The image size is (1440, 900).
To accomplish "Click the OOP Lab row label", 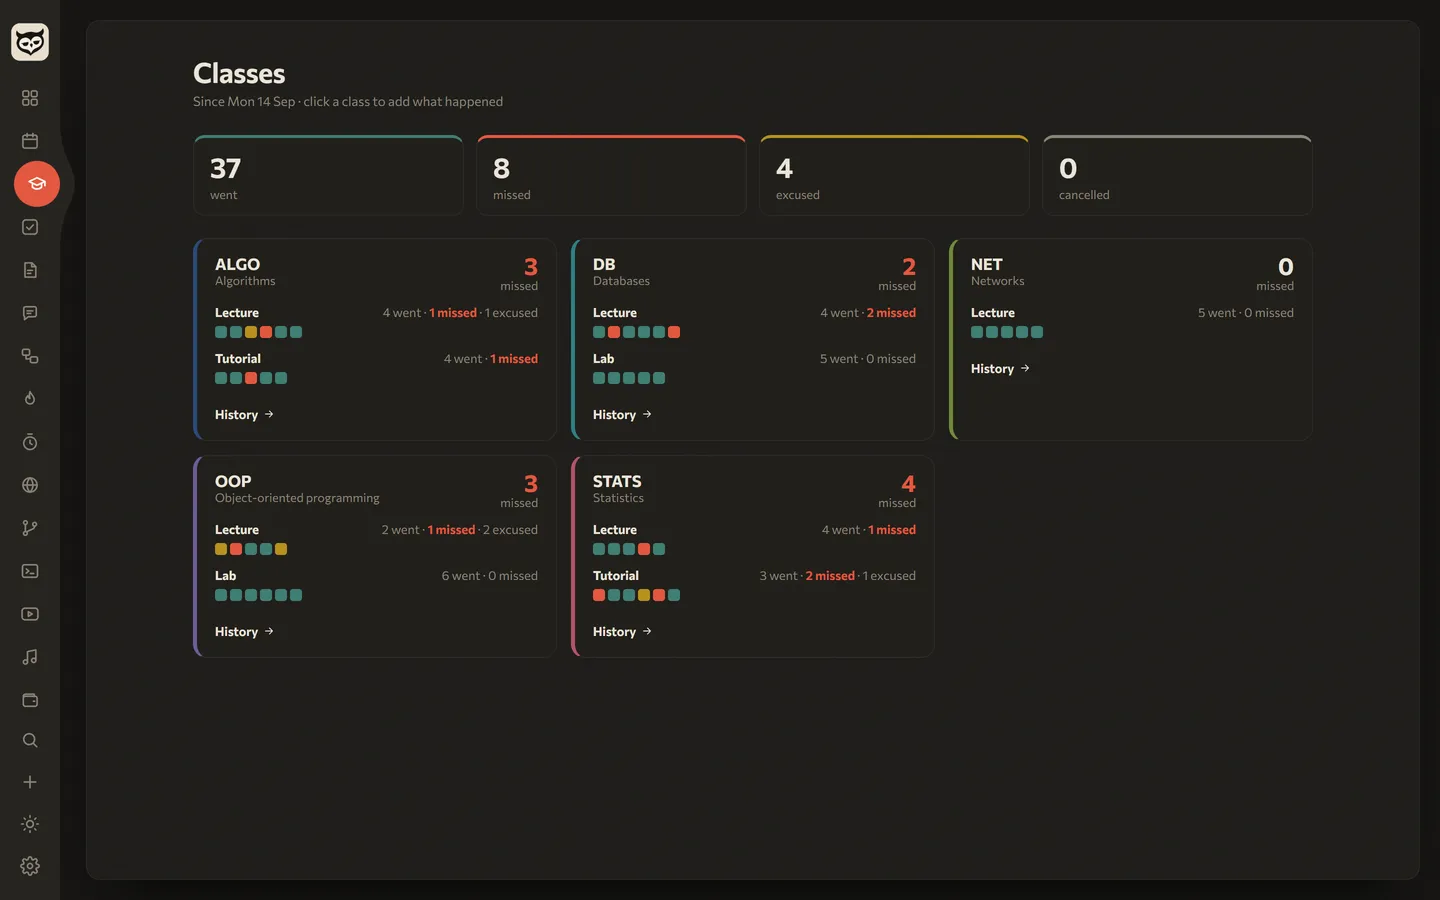I will pyautogui.click(x=226, y=576).
